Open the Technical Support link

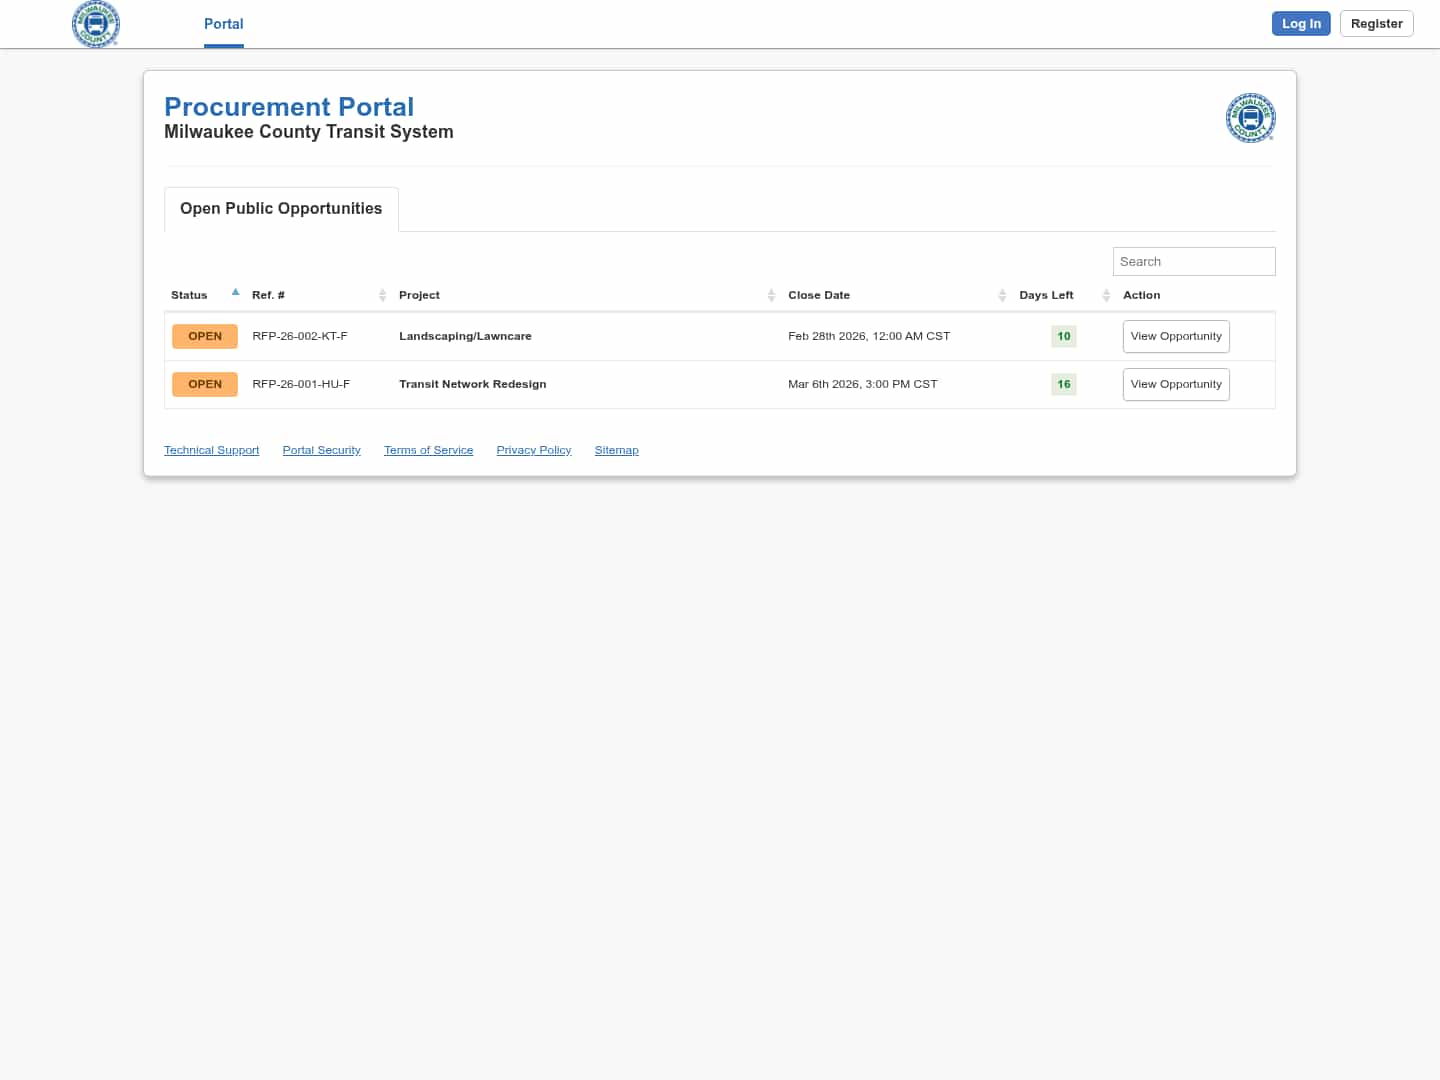click(x=211, y=450)
